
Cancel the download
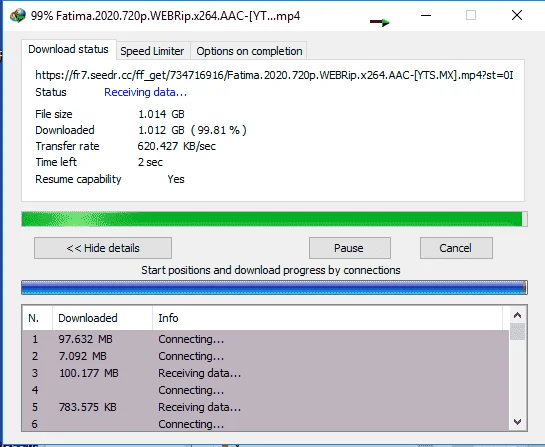pos(456,248)
